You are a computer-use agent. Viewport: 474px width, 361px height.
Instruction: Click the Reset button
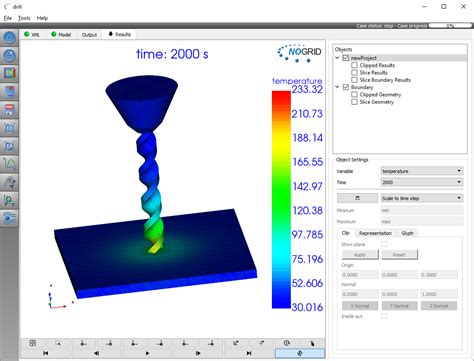pos(399,255)
